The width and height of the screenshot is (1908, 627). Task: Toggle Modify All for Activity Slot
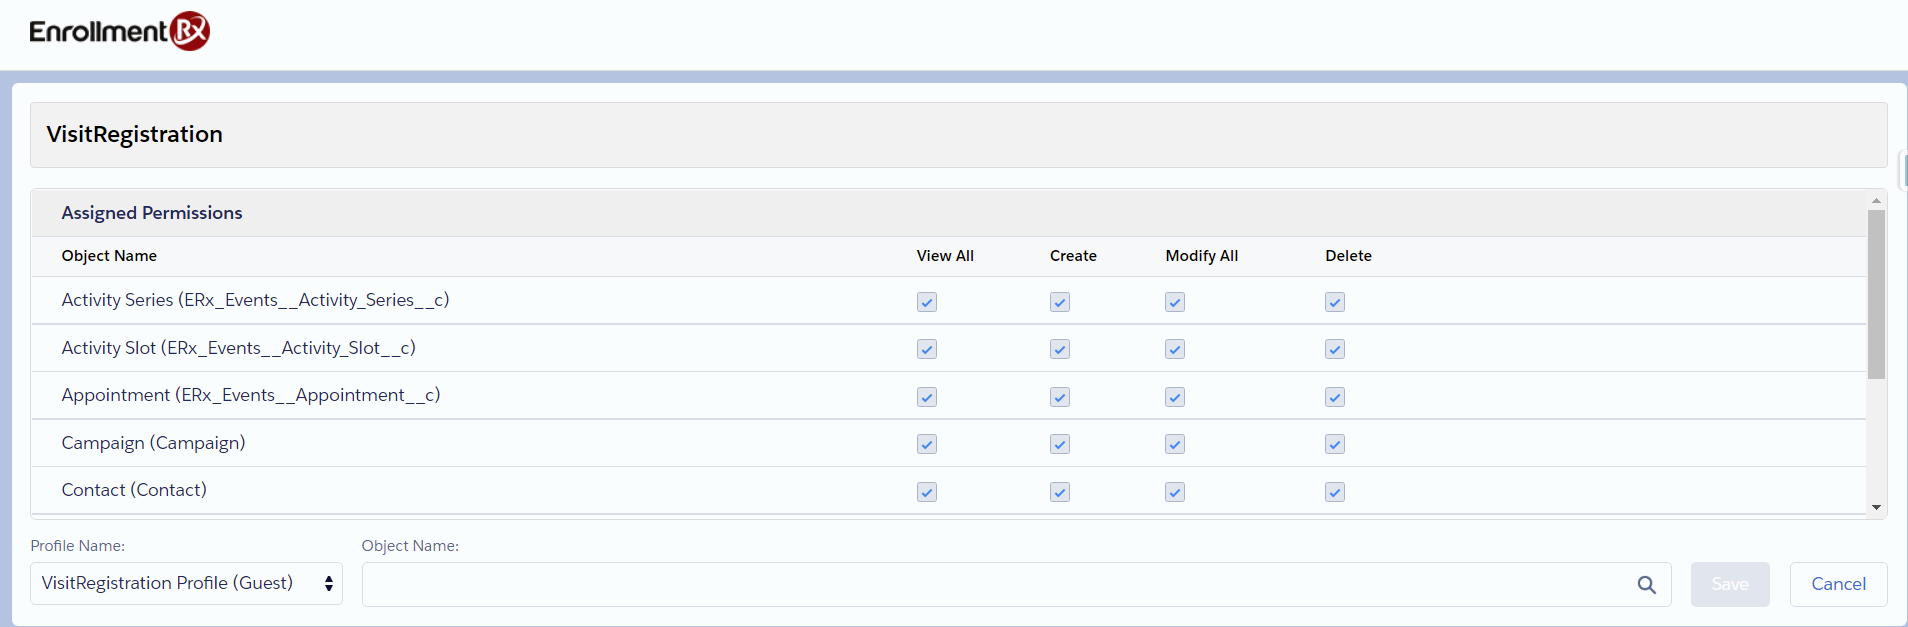[1175, 349]
